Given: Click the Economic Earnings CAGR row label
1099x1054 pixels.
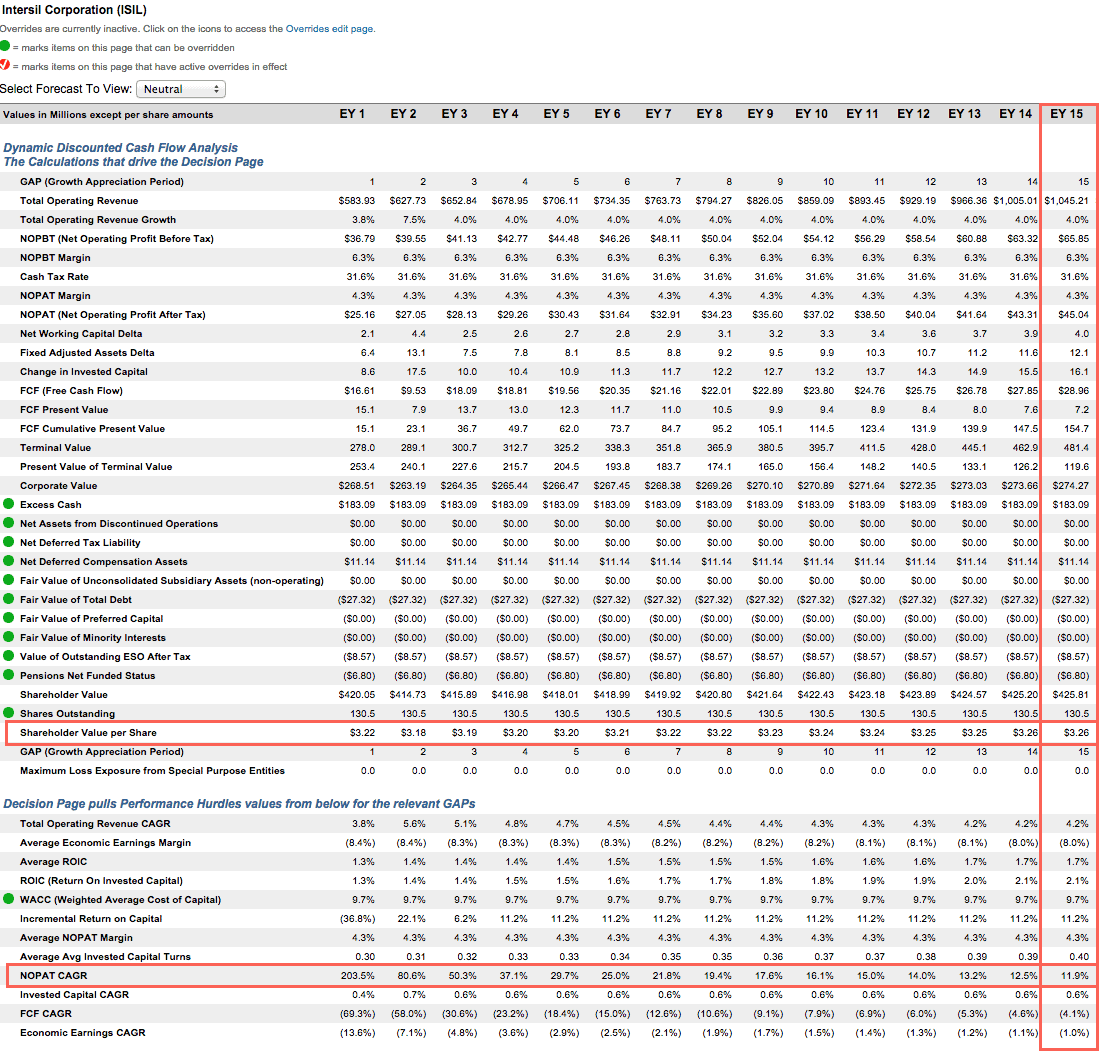Looking at the screenshot, I should pos(83,1032).
